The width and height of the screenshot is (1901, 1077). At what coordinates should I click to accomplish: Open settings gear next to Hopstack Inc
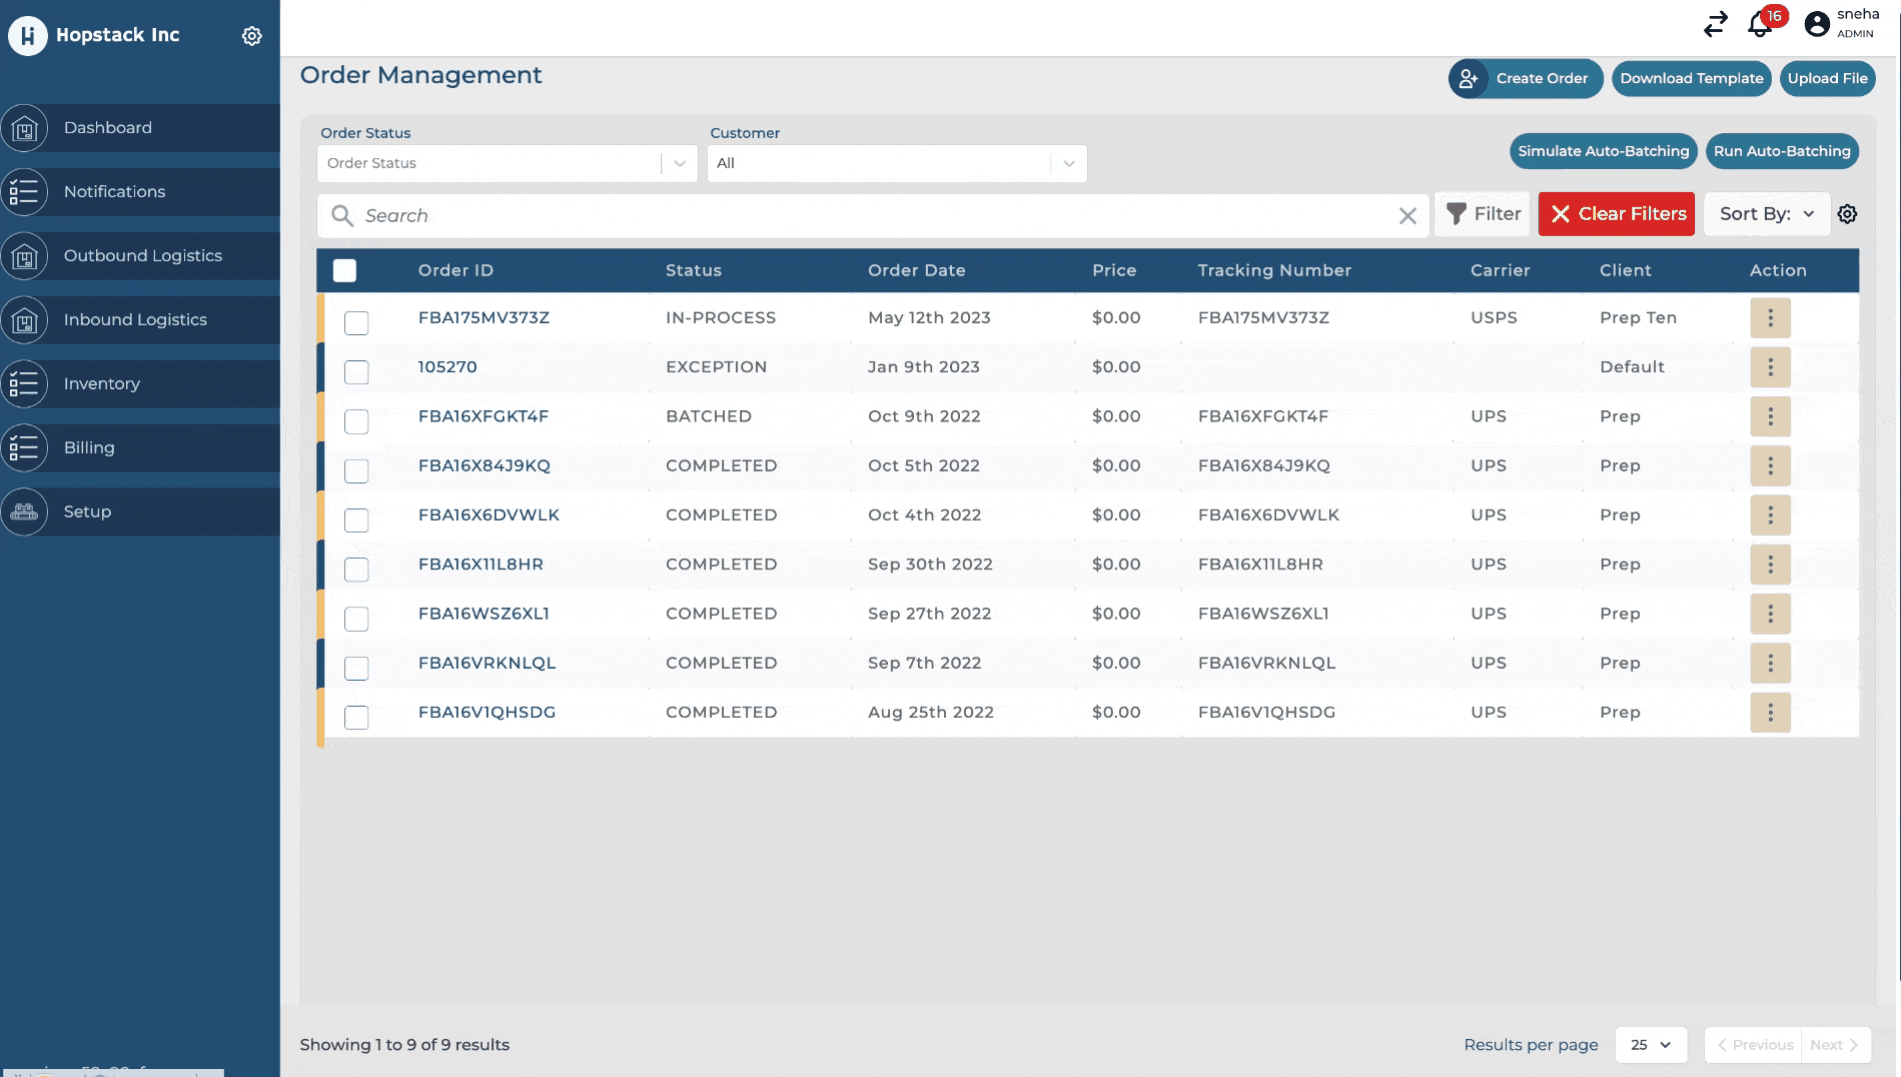tap(252, 36)
